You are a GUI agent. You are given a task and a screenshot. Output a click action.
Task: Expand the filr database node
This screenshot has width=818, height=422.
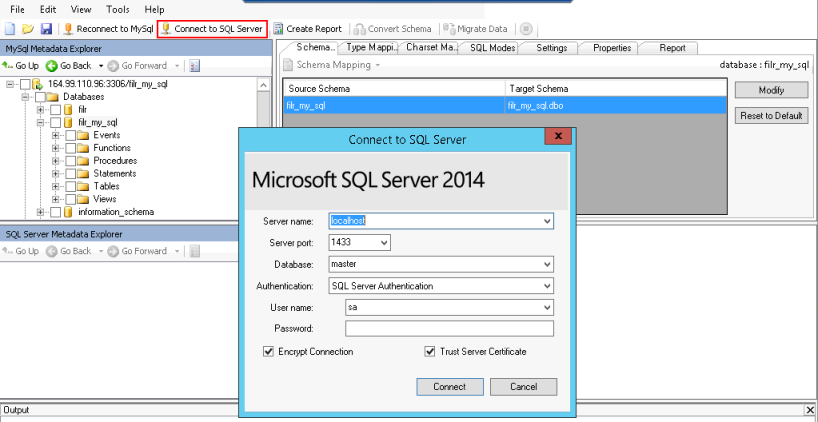40,110
